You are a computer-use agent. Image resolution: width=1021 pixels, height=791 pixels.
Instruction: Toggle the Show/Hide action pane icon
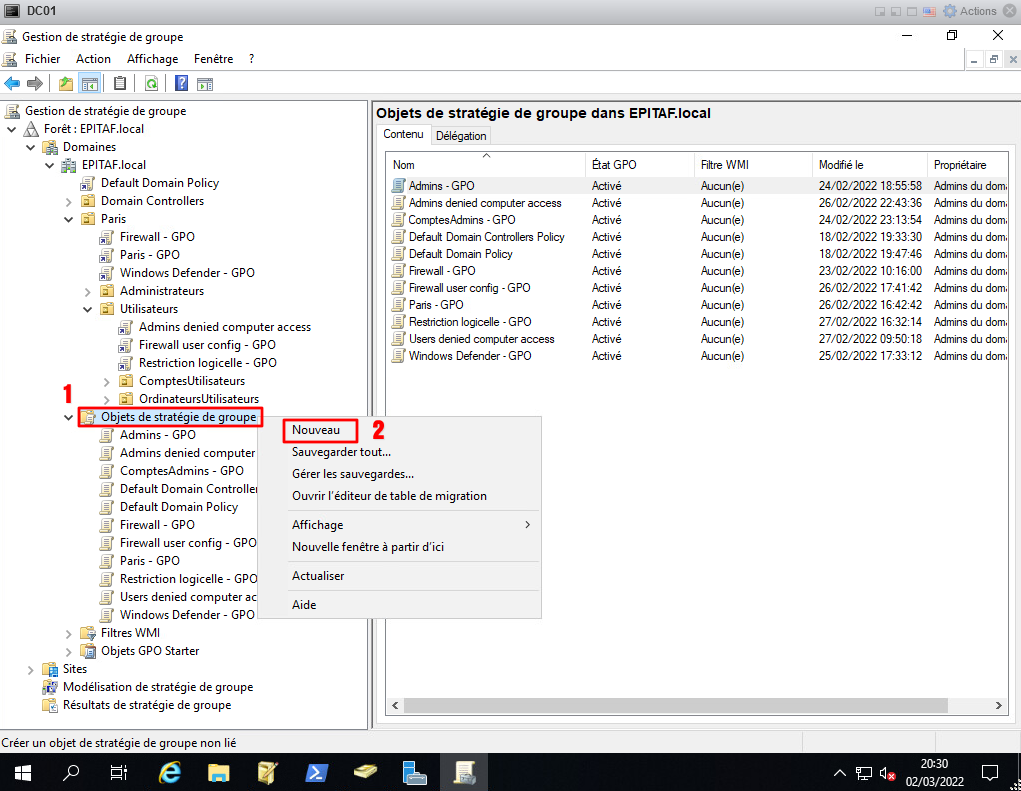point(205,83)
